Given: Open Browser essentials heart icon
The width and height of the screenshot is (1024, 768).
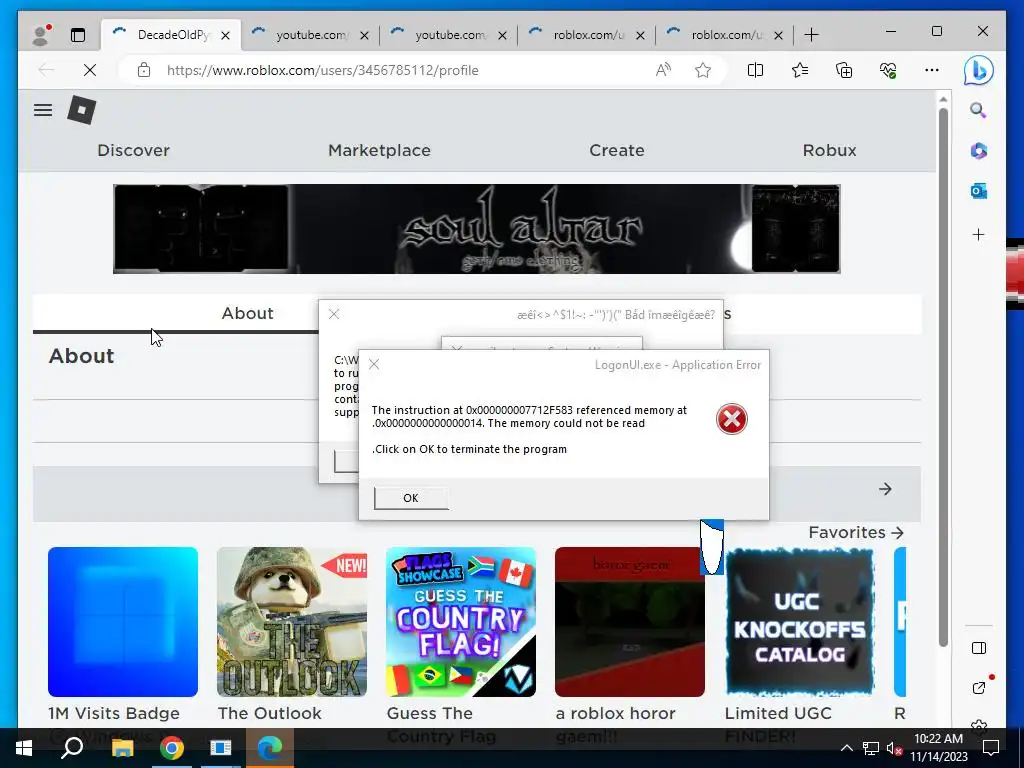Looking at the screenshot, I should [888, 70].
